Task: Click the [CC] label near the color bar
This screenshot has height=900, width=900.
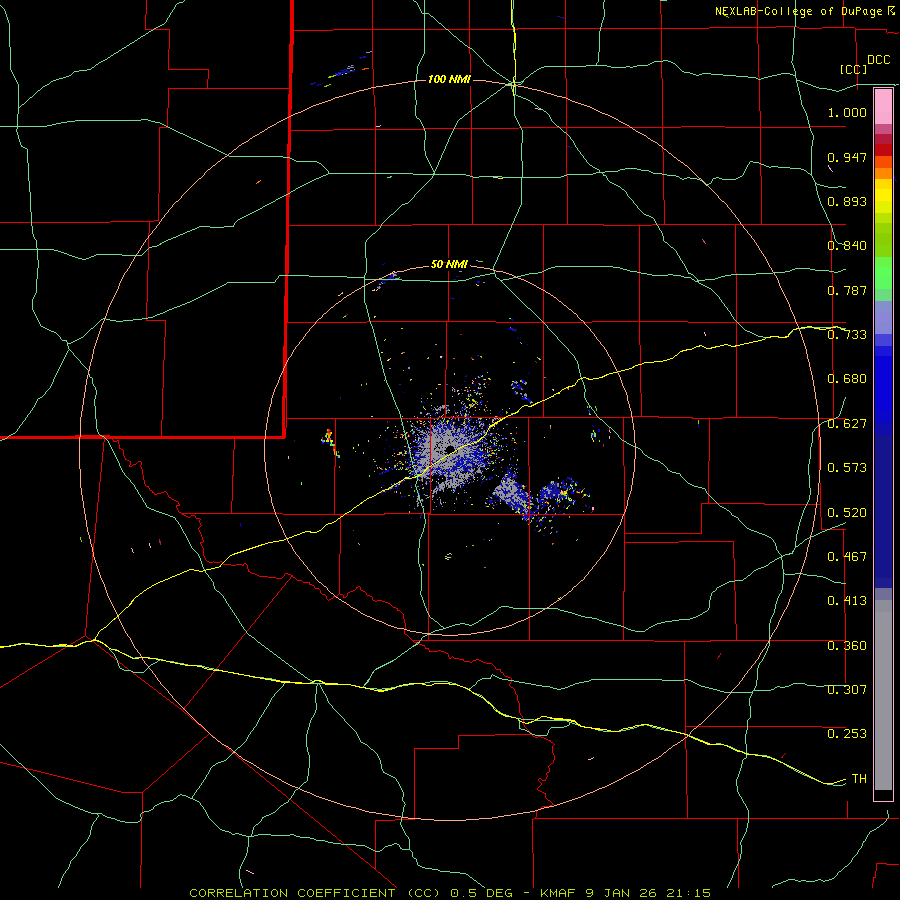Action: point(853,69)
